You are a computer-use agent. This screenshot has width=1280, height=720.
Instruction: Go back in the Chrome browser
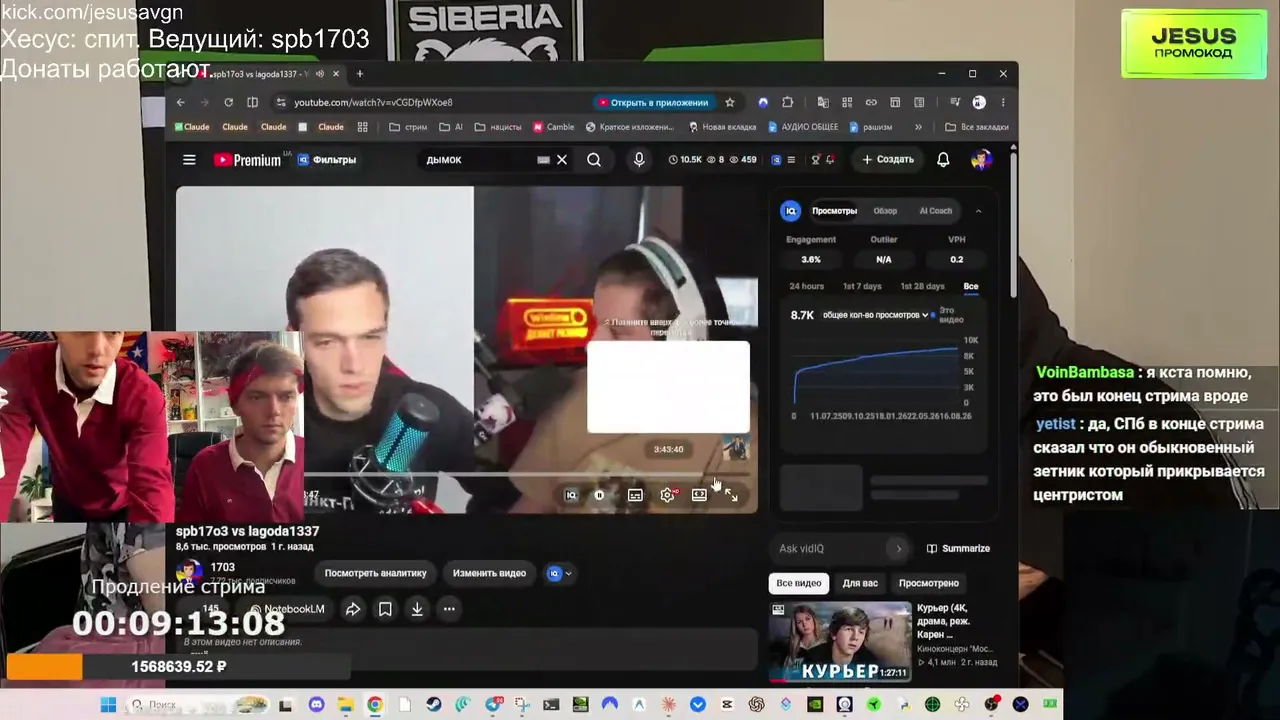(x=180, y=102)
